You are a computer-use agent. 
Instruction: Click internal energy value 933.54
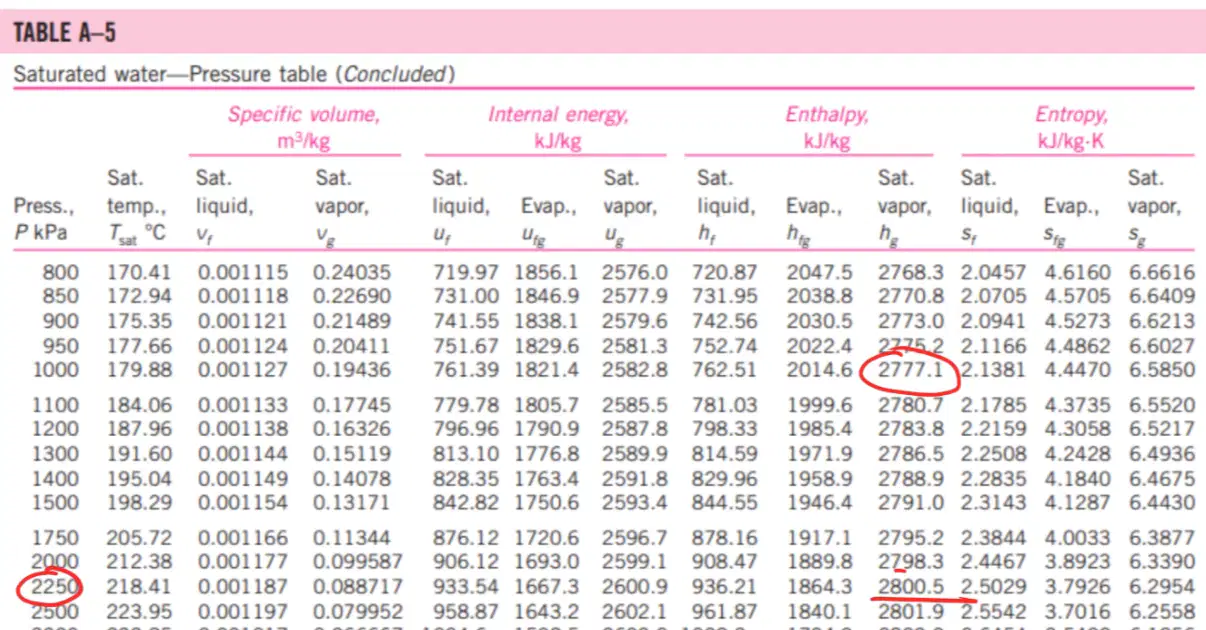(x=466, y=587)
